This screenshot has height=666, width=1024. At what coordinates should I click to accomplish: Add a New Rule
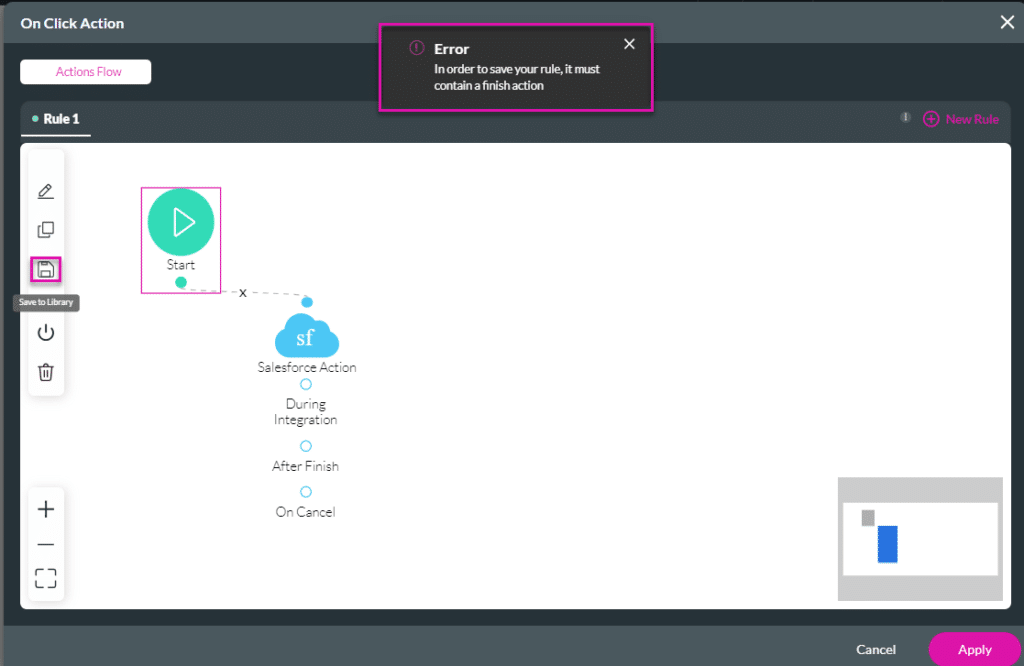click(960, 119)
